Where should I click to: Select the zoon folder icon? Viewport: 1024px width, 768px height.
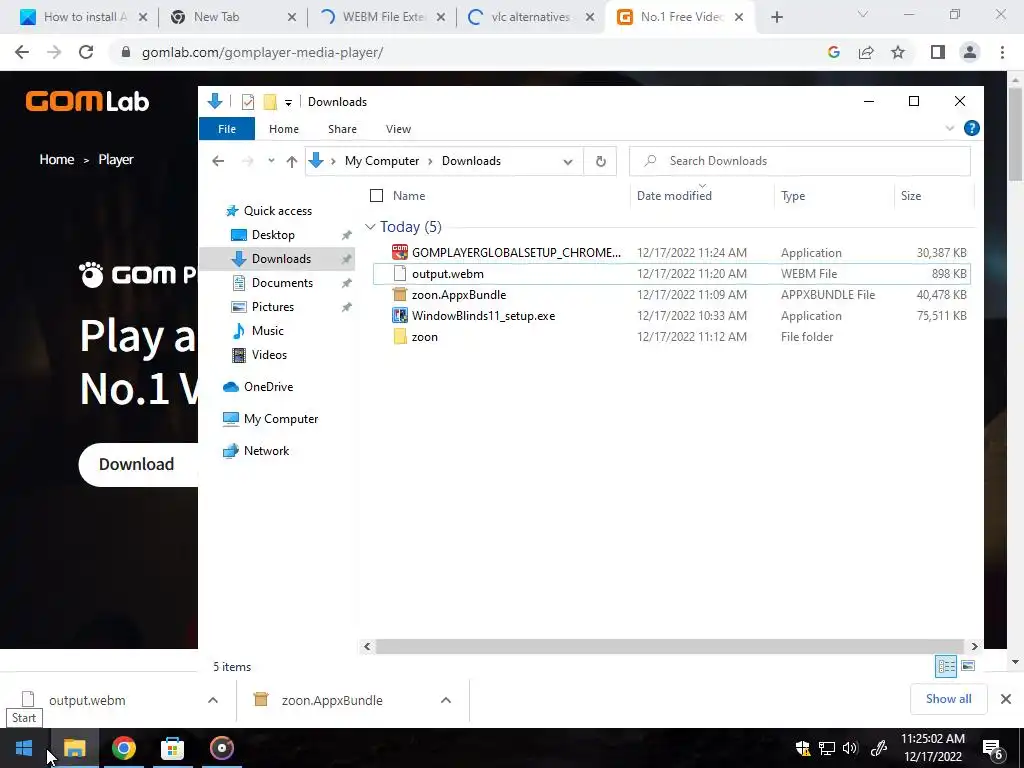[400, 336]
